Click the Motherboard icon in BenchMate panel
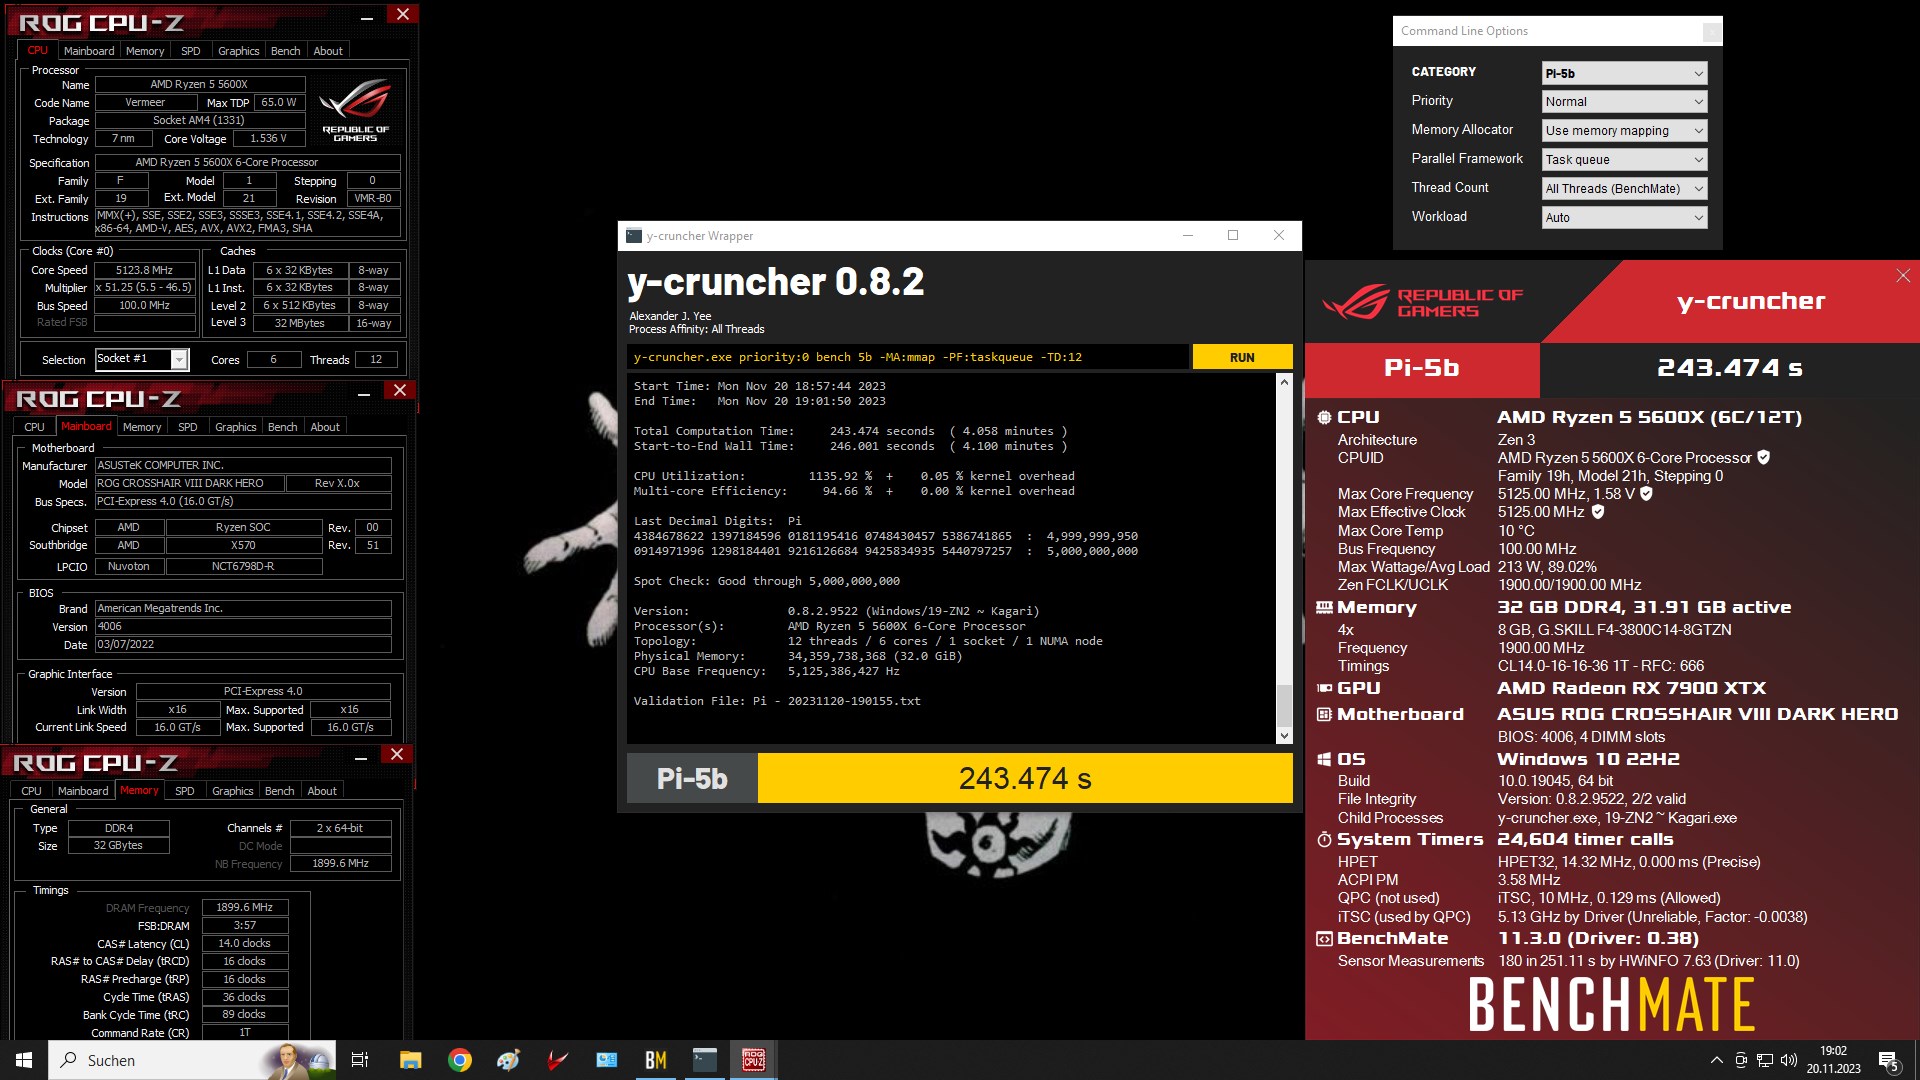 coord(1324,714)
